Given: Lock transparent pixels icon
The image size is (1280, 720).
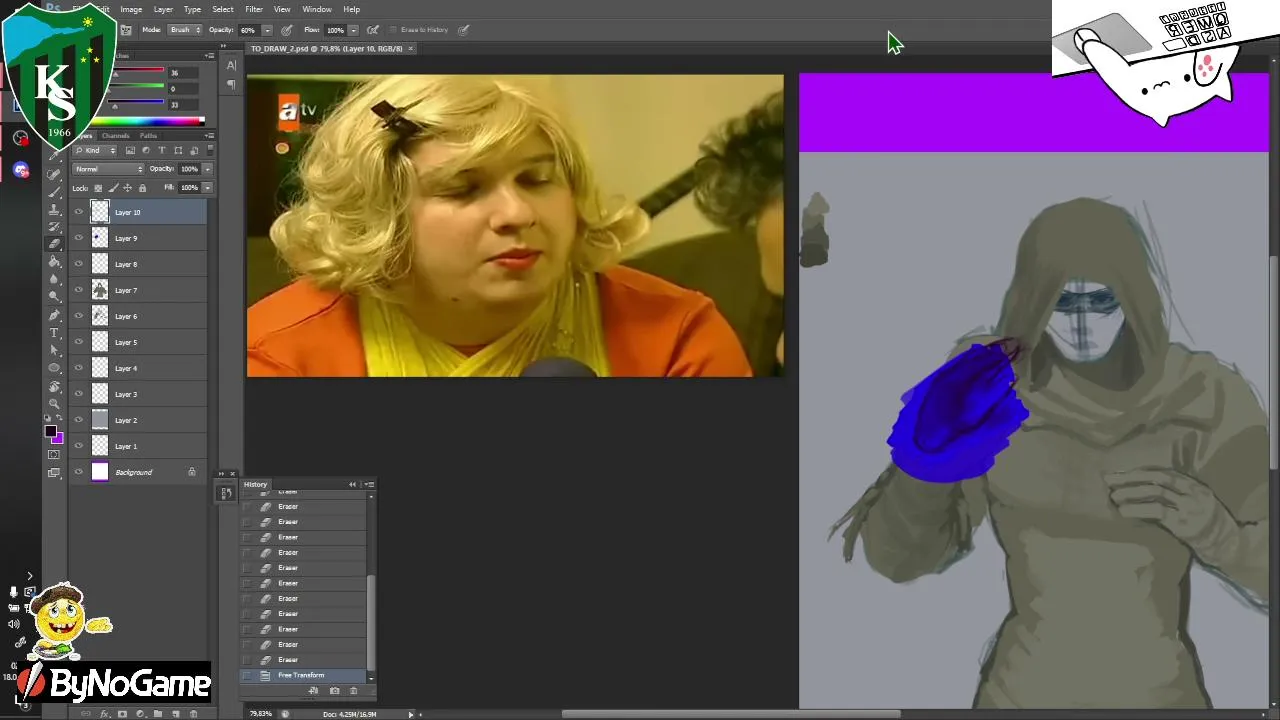Looking at the screenshot, I should tap(98, 188).
